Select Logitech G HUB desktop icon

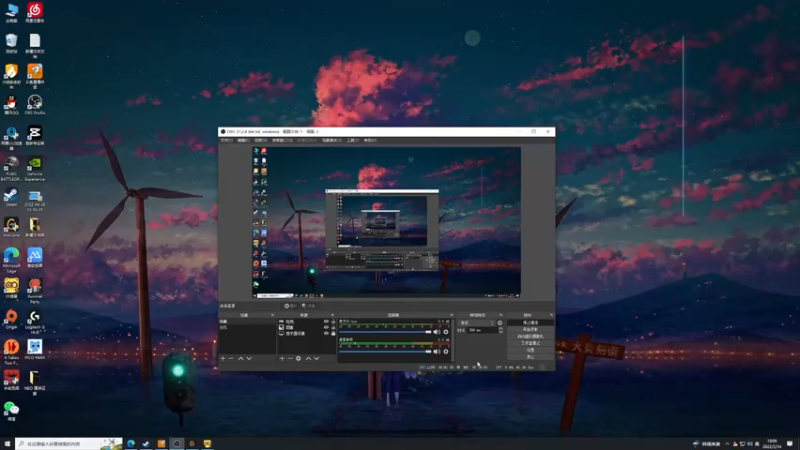35,322
